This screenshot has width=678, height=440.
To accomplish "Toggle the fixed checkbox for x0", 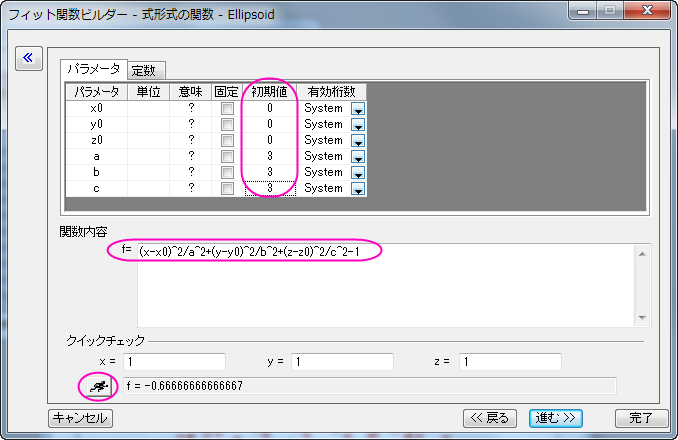I will coord(227,108).
